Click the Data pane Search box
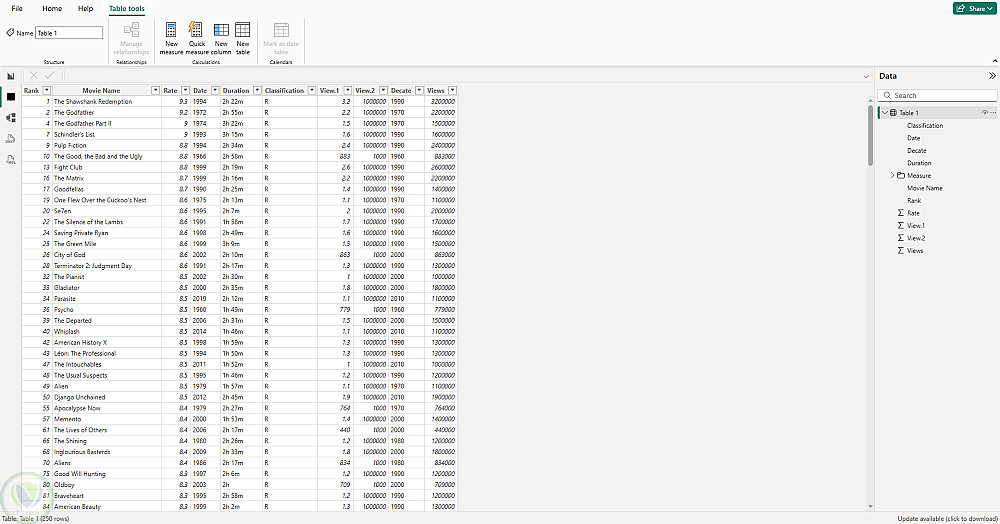 tap(938, 96)
